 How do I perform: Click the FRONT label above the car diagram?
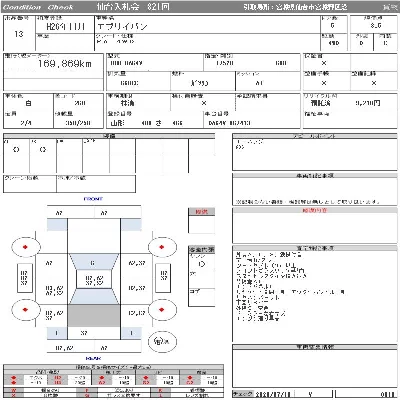click(93, 199)
